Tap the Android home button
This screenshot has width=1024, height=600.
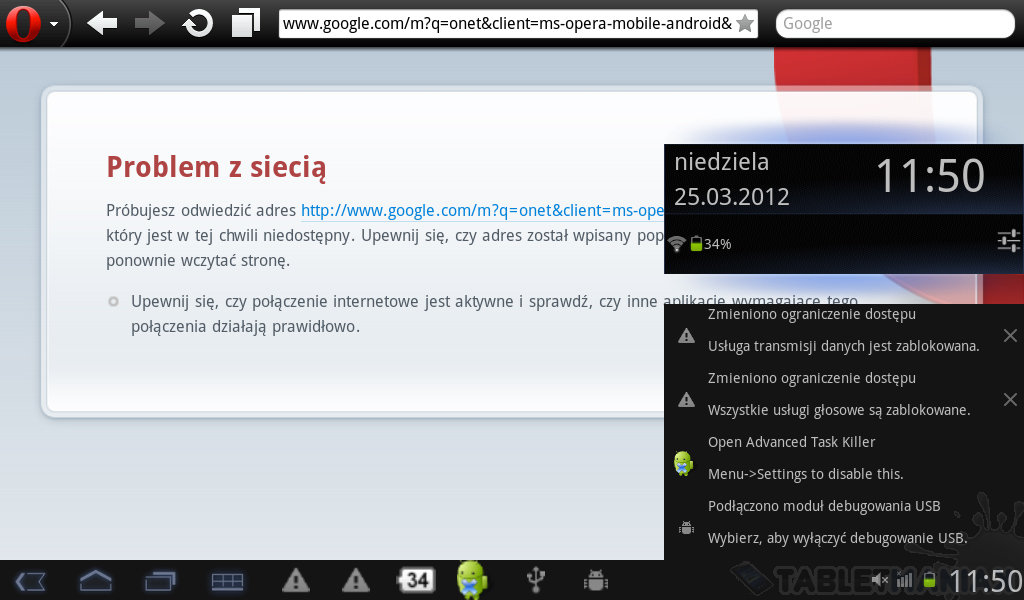[95, 580]
